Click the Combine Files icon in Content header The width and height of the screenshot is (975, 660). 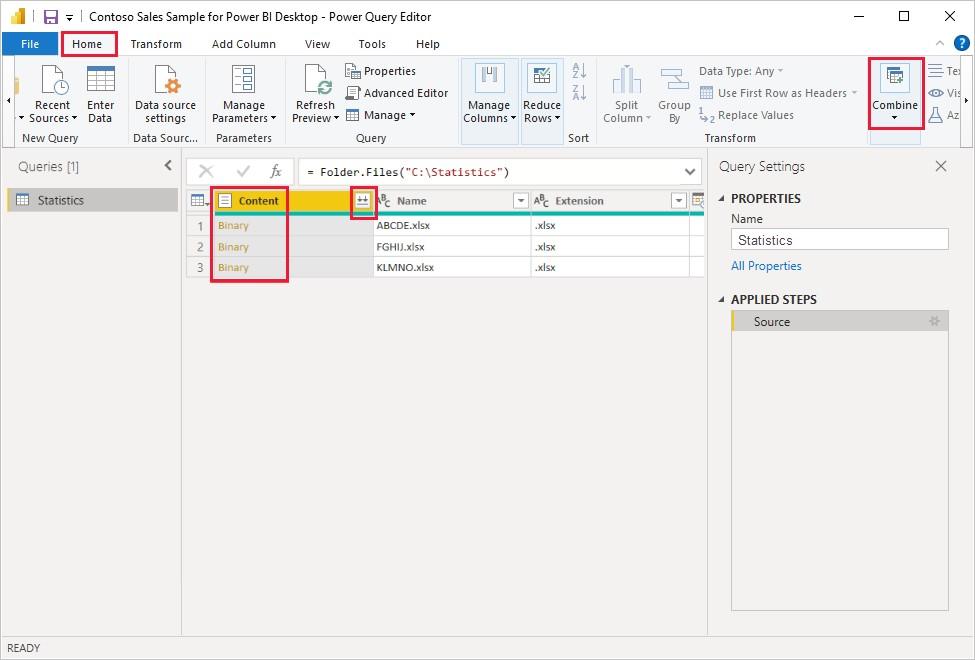click(x=363, y=201)
